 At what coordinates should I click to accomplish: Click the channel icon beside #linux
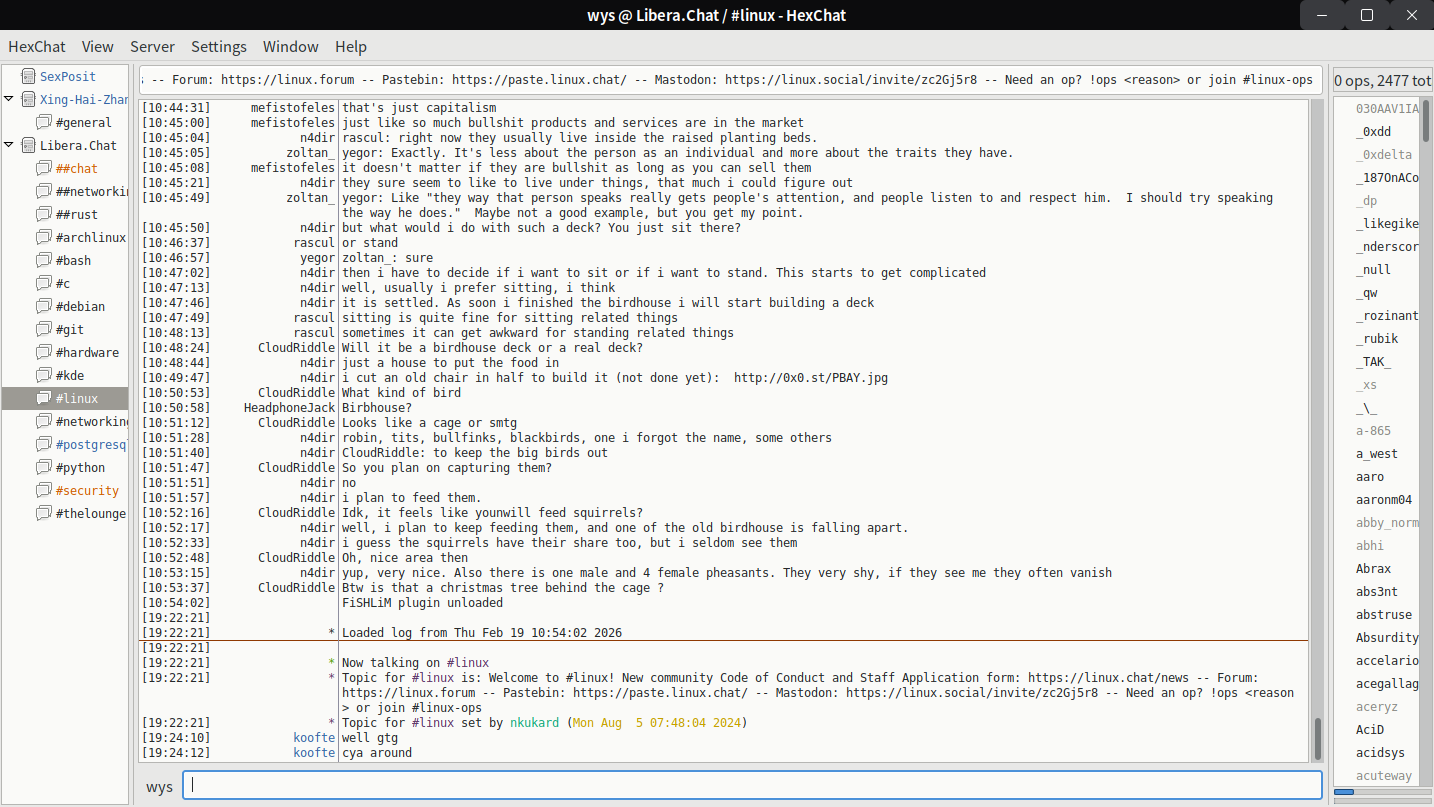pos(44,398)
